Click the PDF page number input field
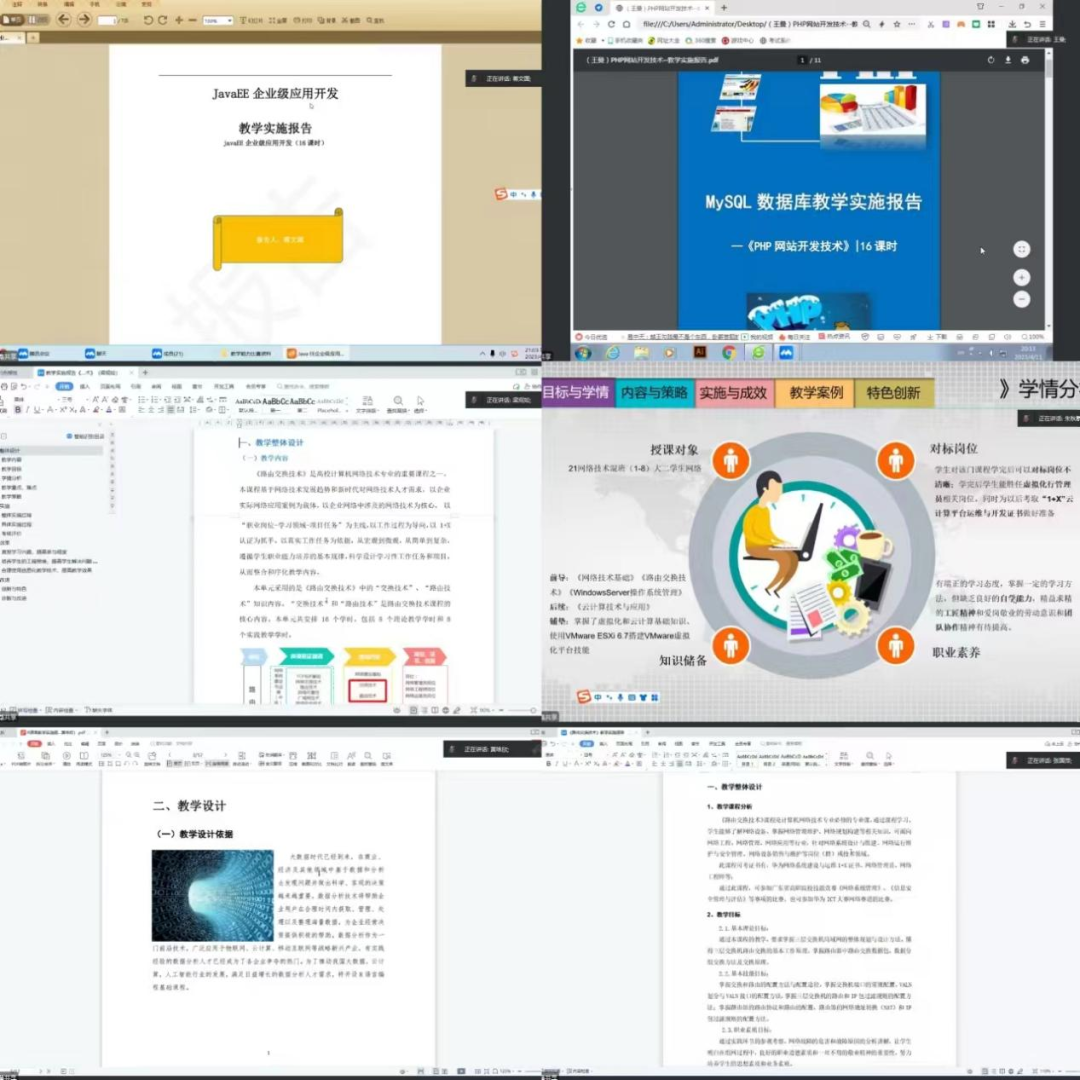This screenshot has height=1080, width=1080. tap(801, 60)
